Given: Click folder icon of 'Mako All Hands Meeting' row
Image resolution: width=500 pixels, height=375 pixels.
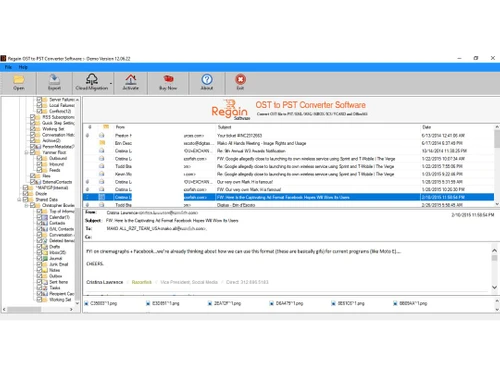Looking at the screenshot, I should tap(102, 143).
